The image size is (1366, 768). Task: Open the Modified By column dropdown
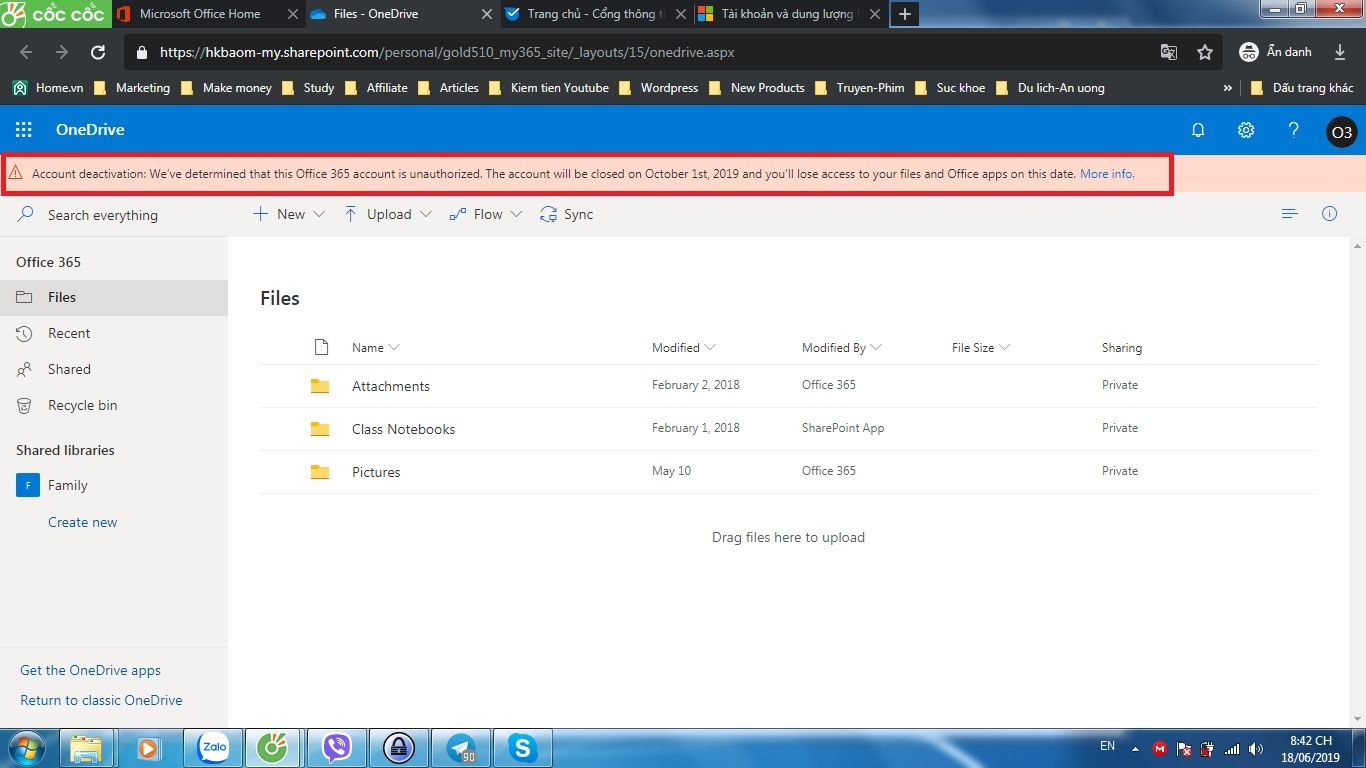coord(842,347)
